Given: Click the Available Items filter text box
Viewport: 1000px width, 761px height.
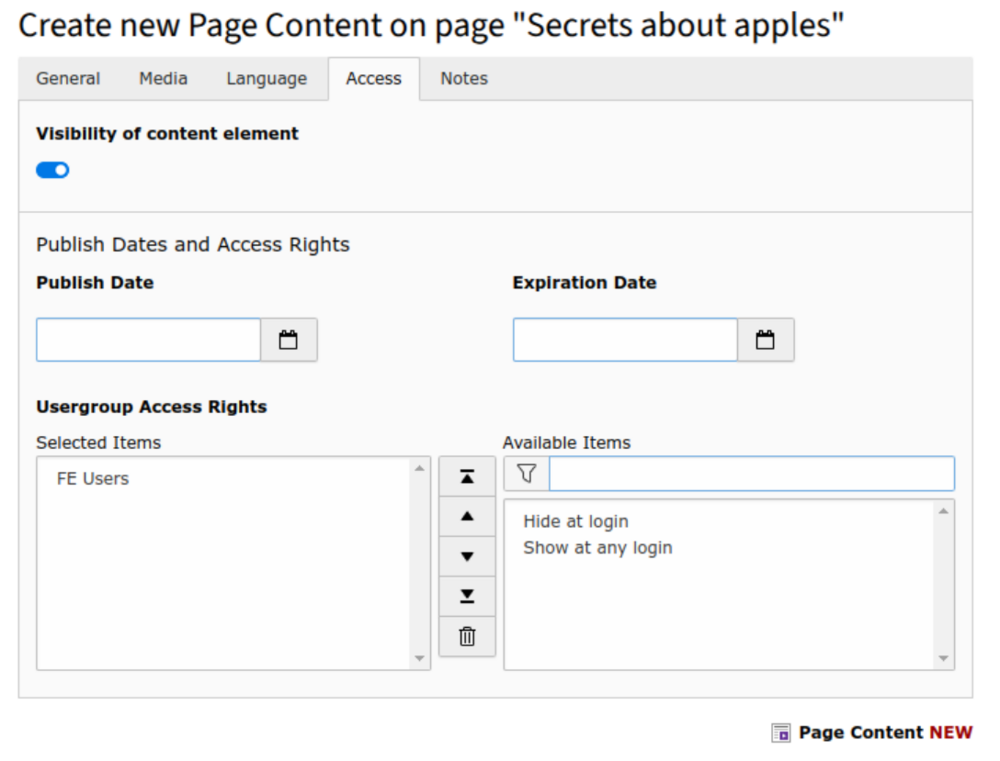Looking at the screenshot, I should (751, 474).
